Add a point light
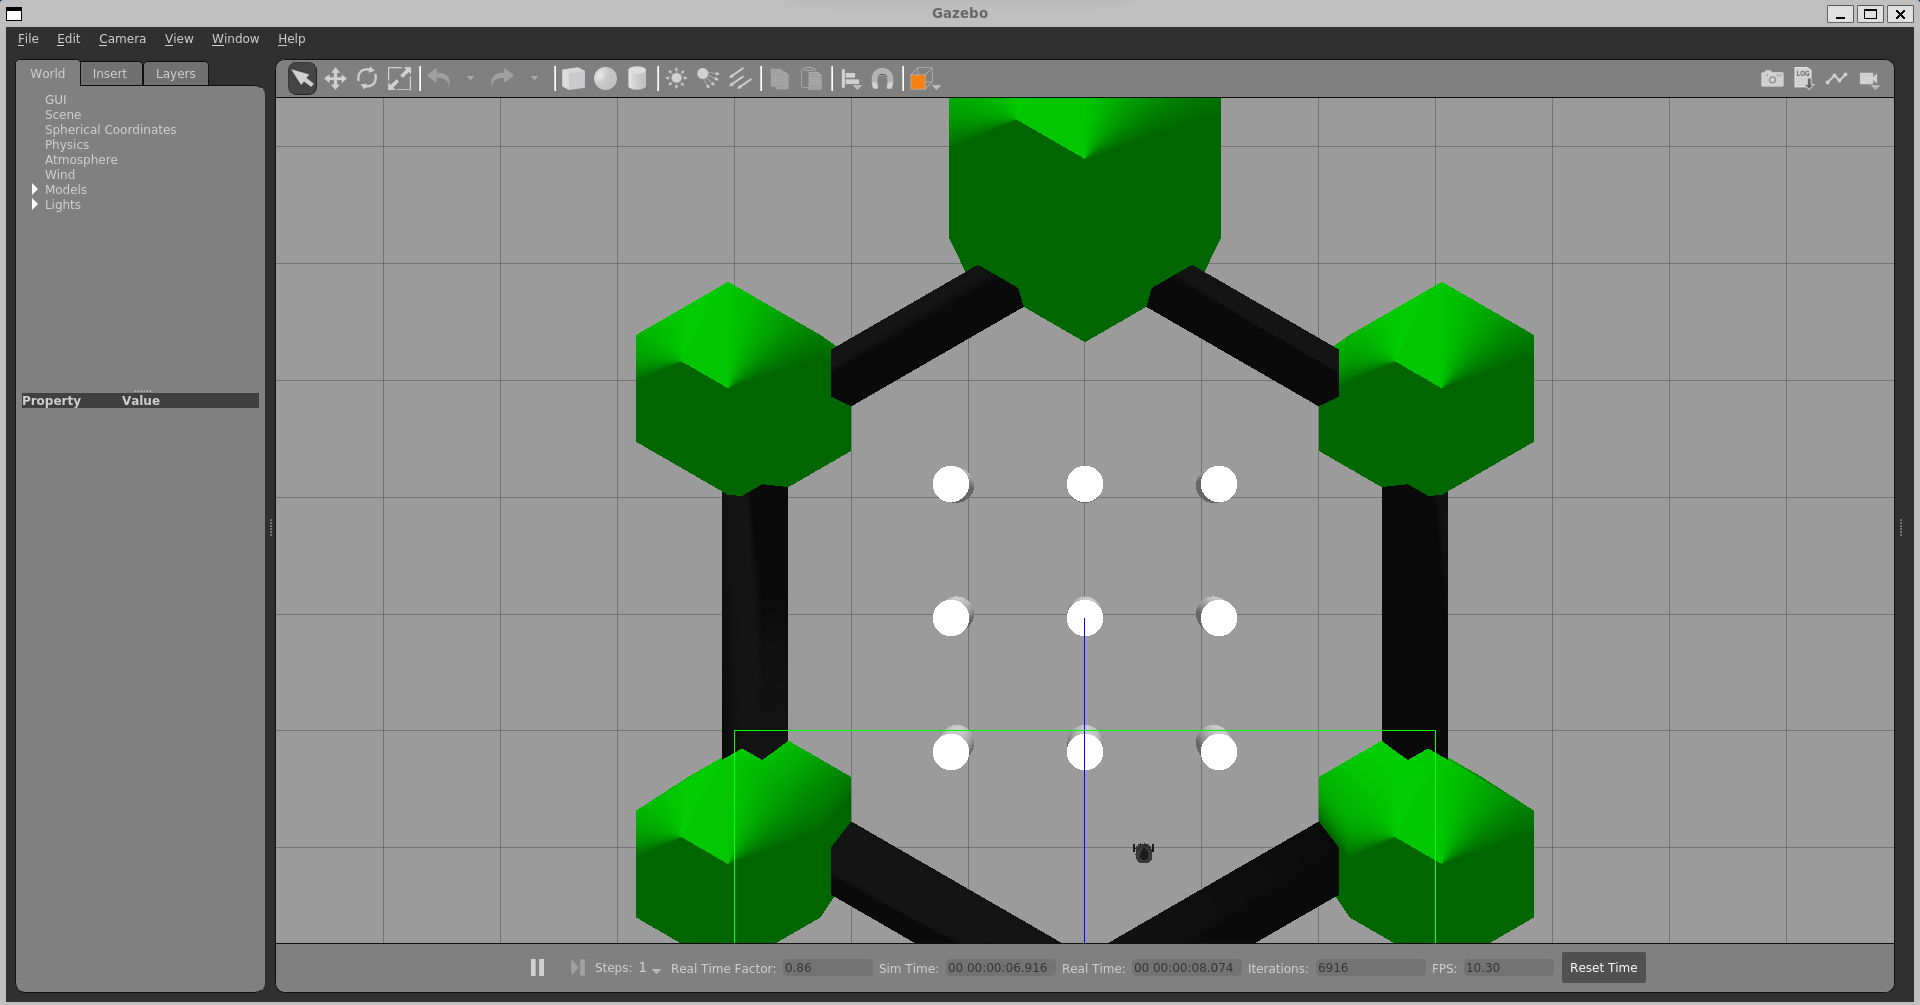1920x1005 pixels. tap(677, 79)
